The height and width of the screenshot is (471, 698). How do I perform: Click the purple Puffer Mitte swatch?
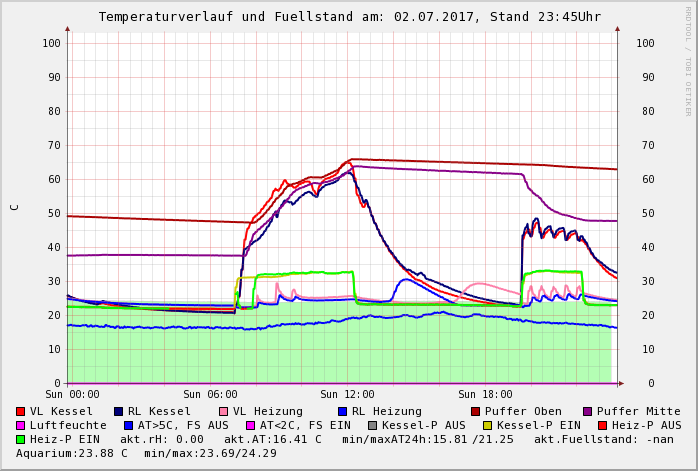click(x=587, y=412)
